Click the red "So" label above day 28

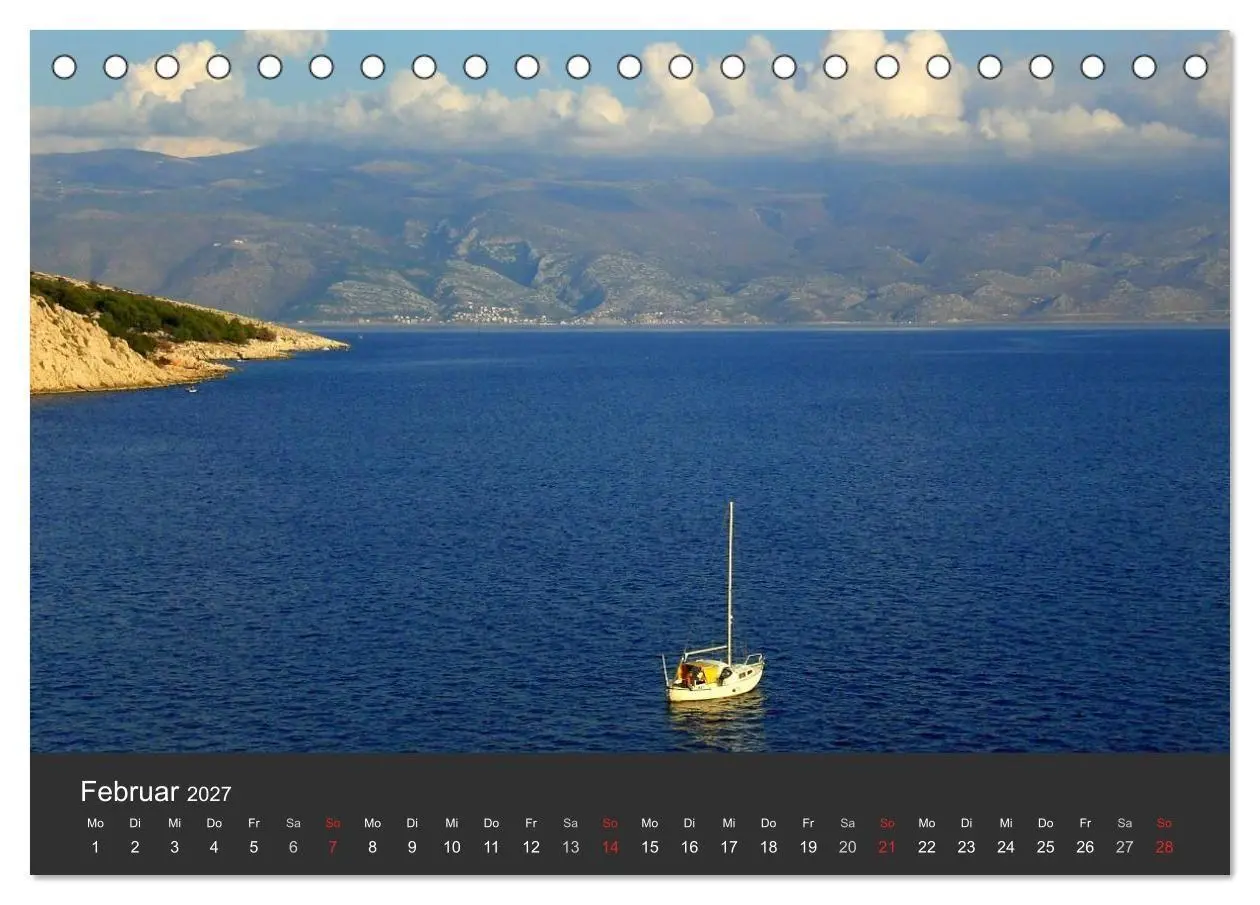(1164, 823)
